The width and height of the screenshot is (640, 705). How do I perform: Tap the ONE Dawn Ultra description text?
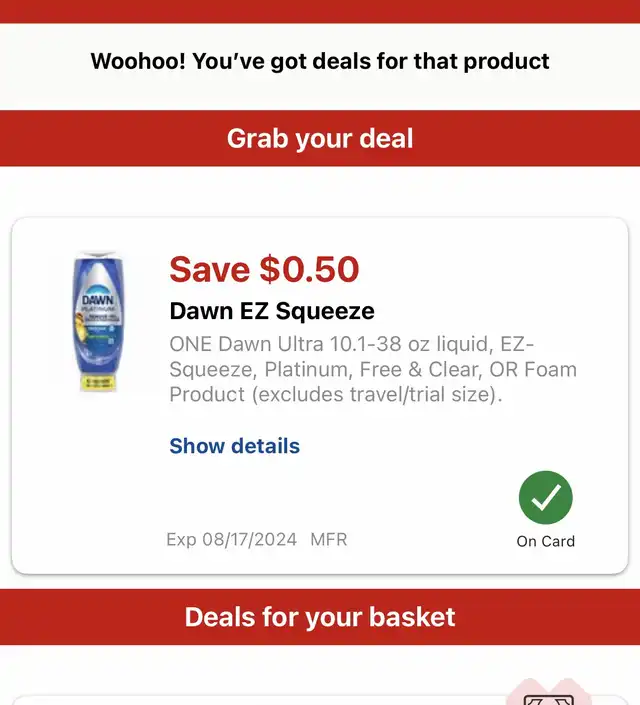tap(372, 369)
